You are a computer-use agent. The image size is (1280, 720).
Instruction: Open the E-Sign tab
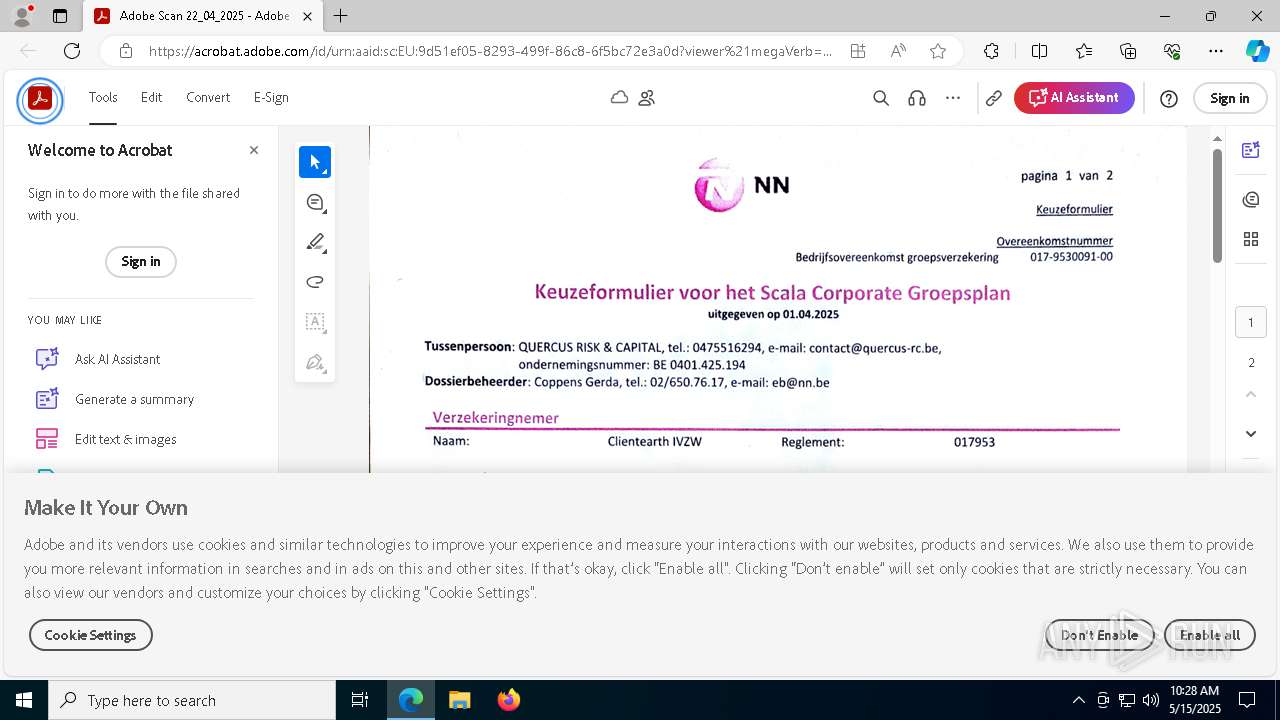click(271, 97)
